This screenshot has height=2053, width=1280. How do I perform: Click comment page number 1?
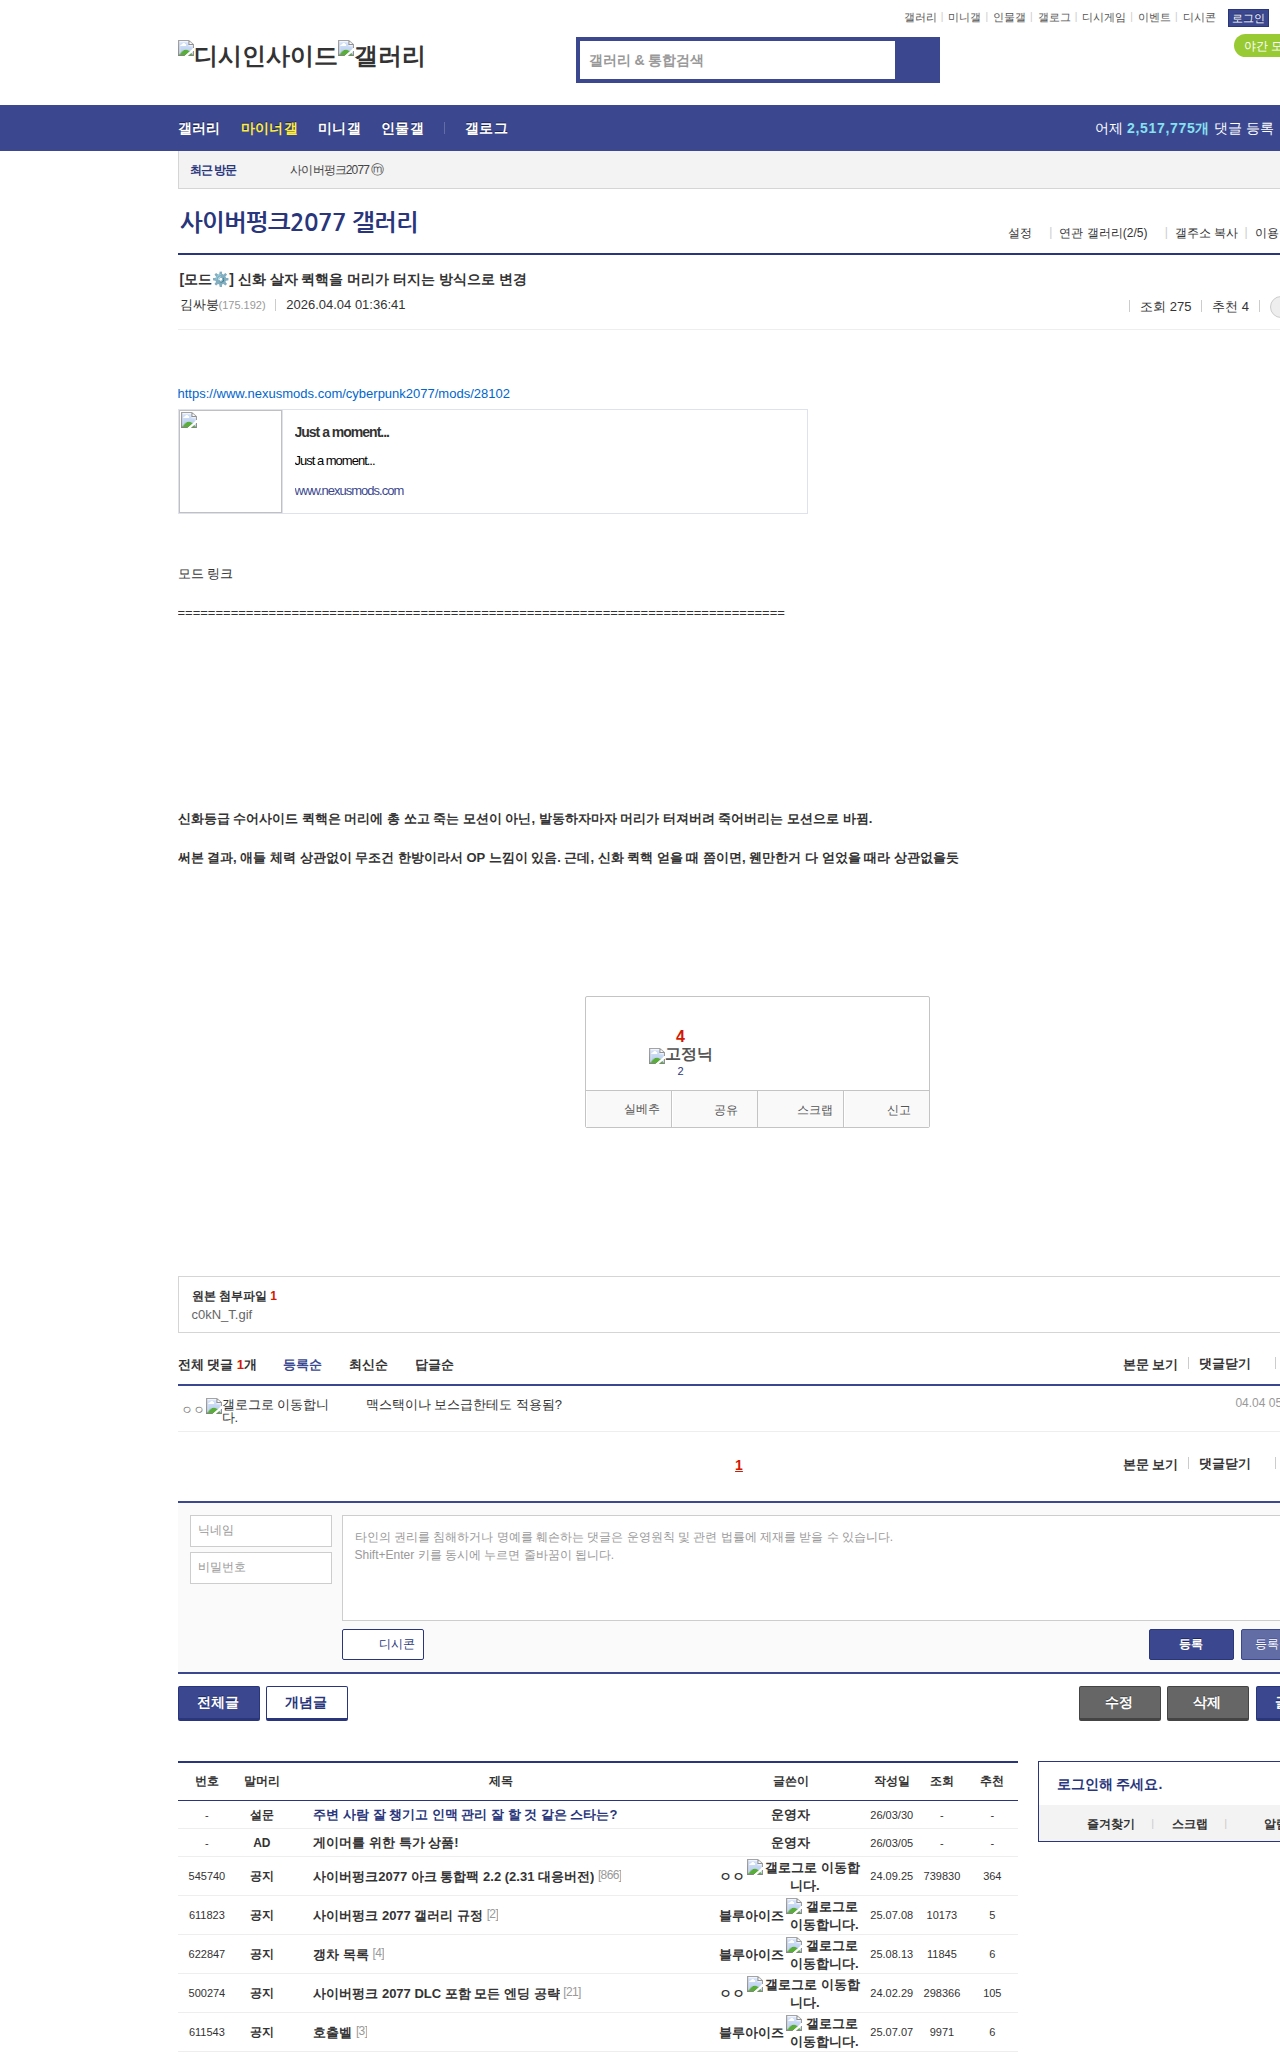pos(739,1465)
